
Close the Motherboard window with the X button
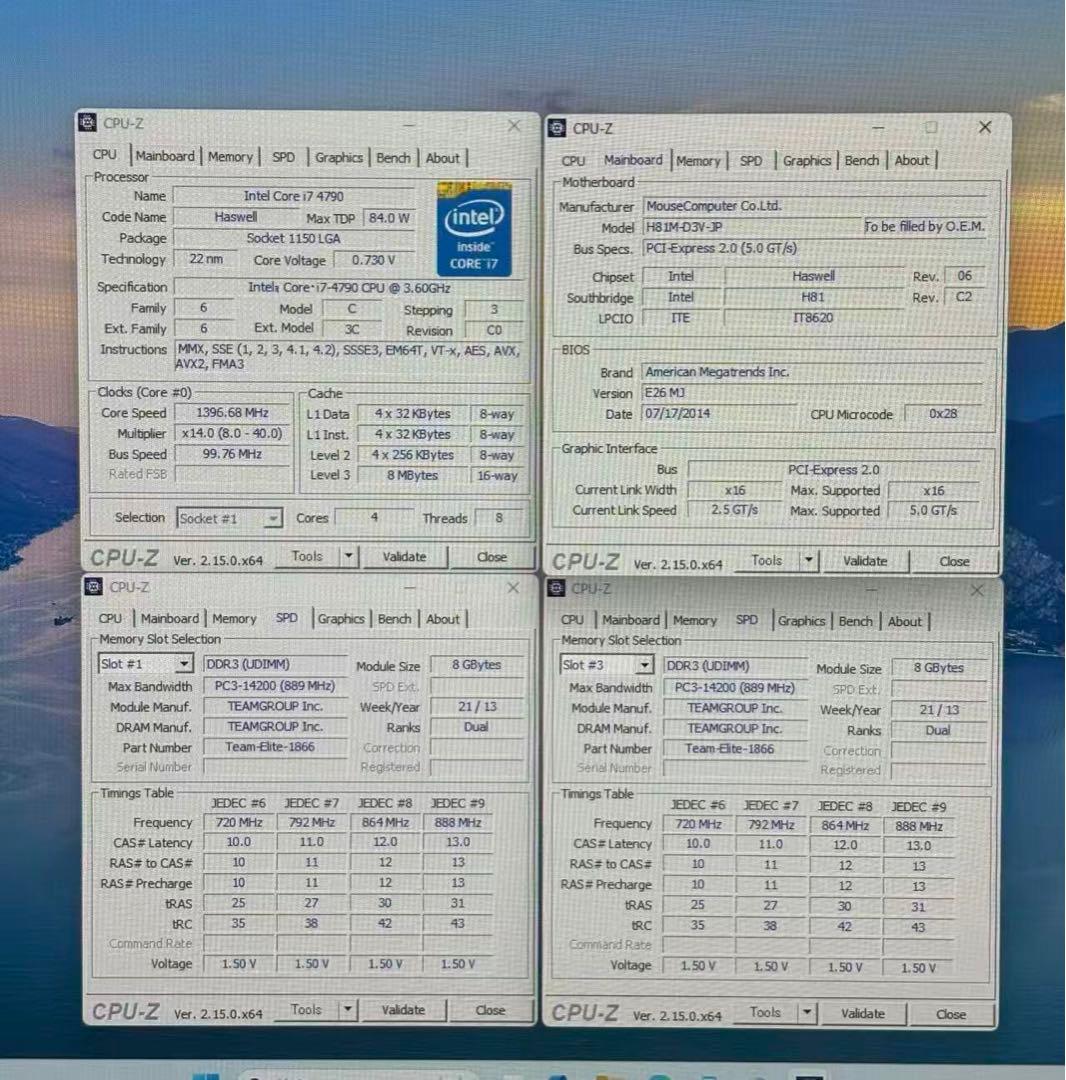(985, 127)
